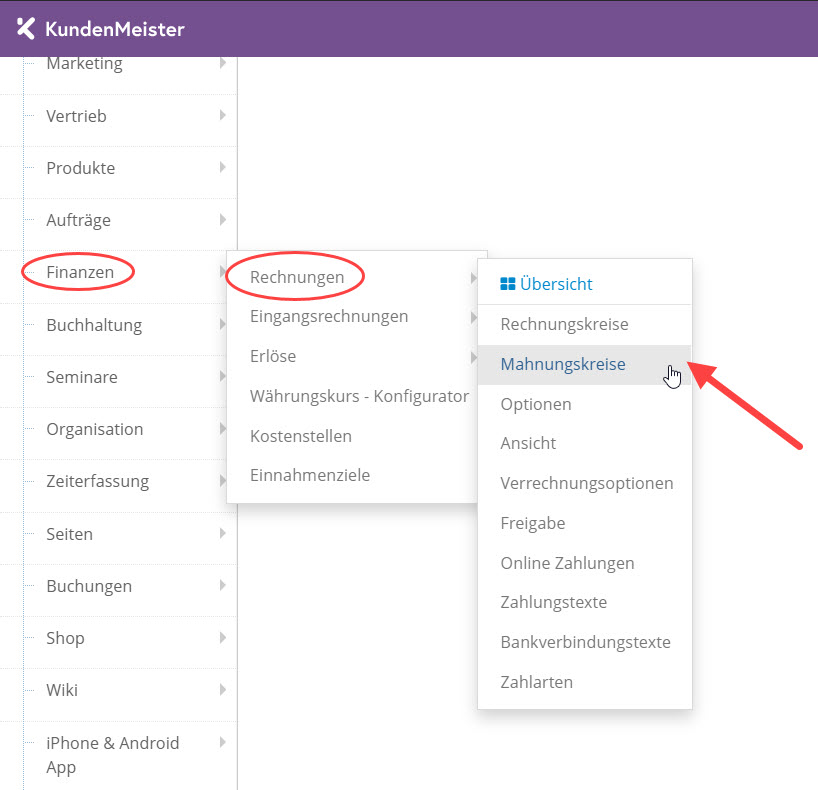The image size is (818, 790).
Task: Open the Finanzen menu
Action: tap(80, 272)
